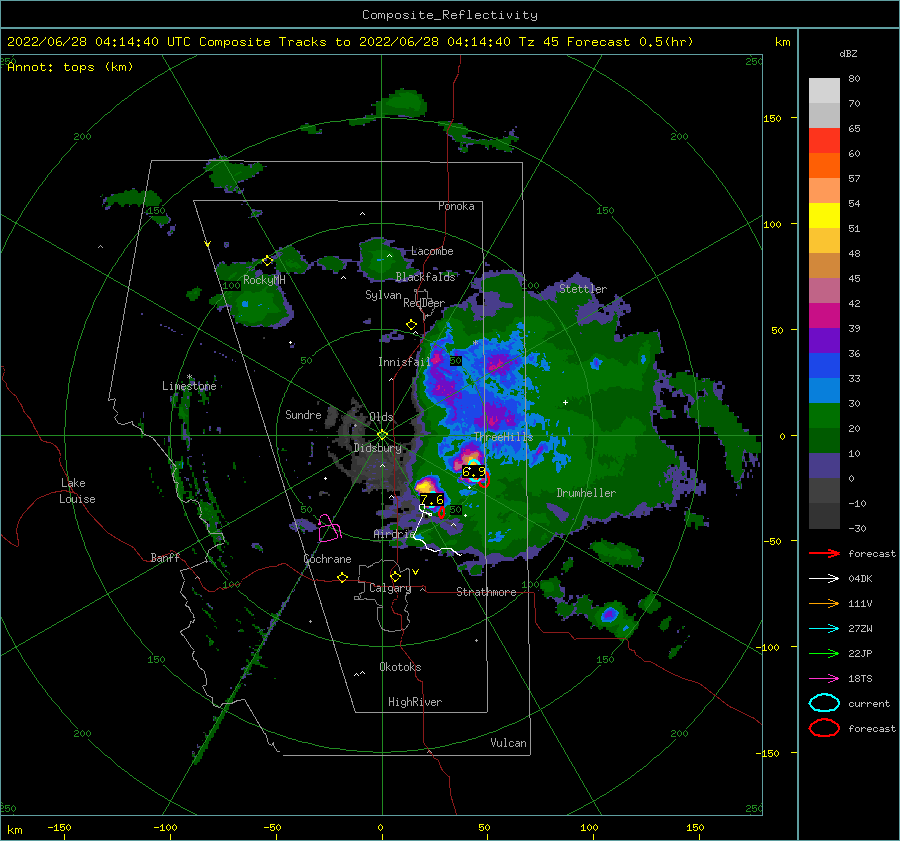Click the ThreeHills town label
Screen dimensions: 900x841
point(503,437)
